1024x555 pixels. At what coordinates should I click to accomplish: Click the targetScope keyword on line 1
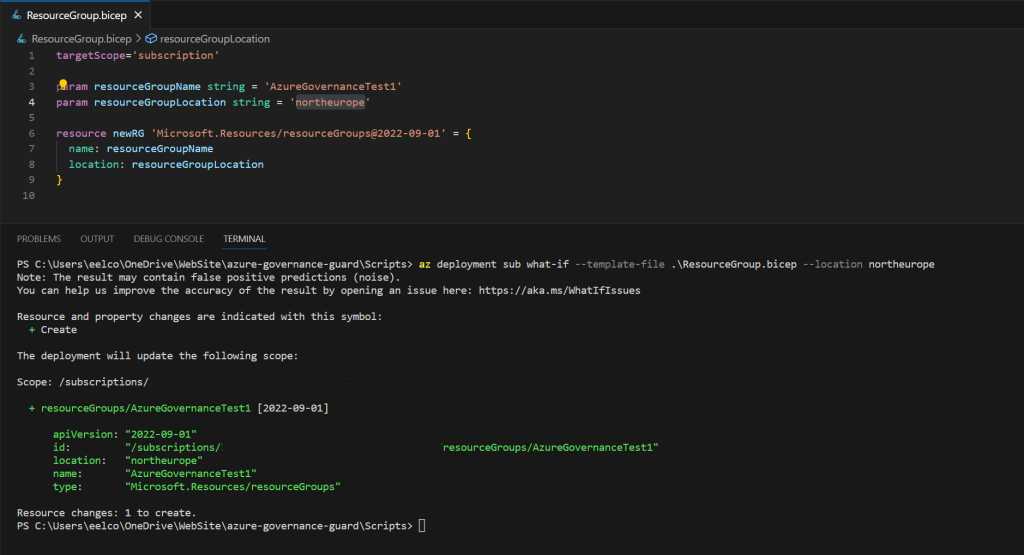coord(90,56)
